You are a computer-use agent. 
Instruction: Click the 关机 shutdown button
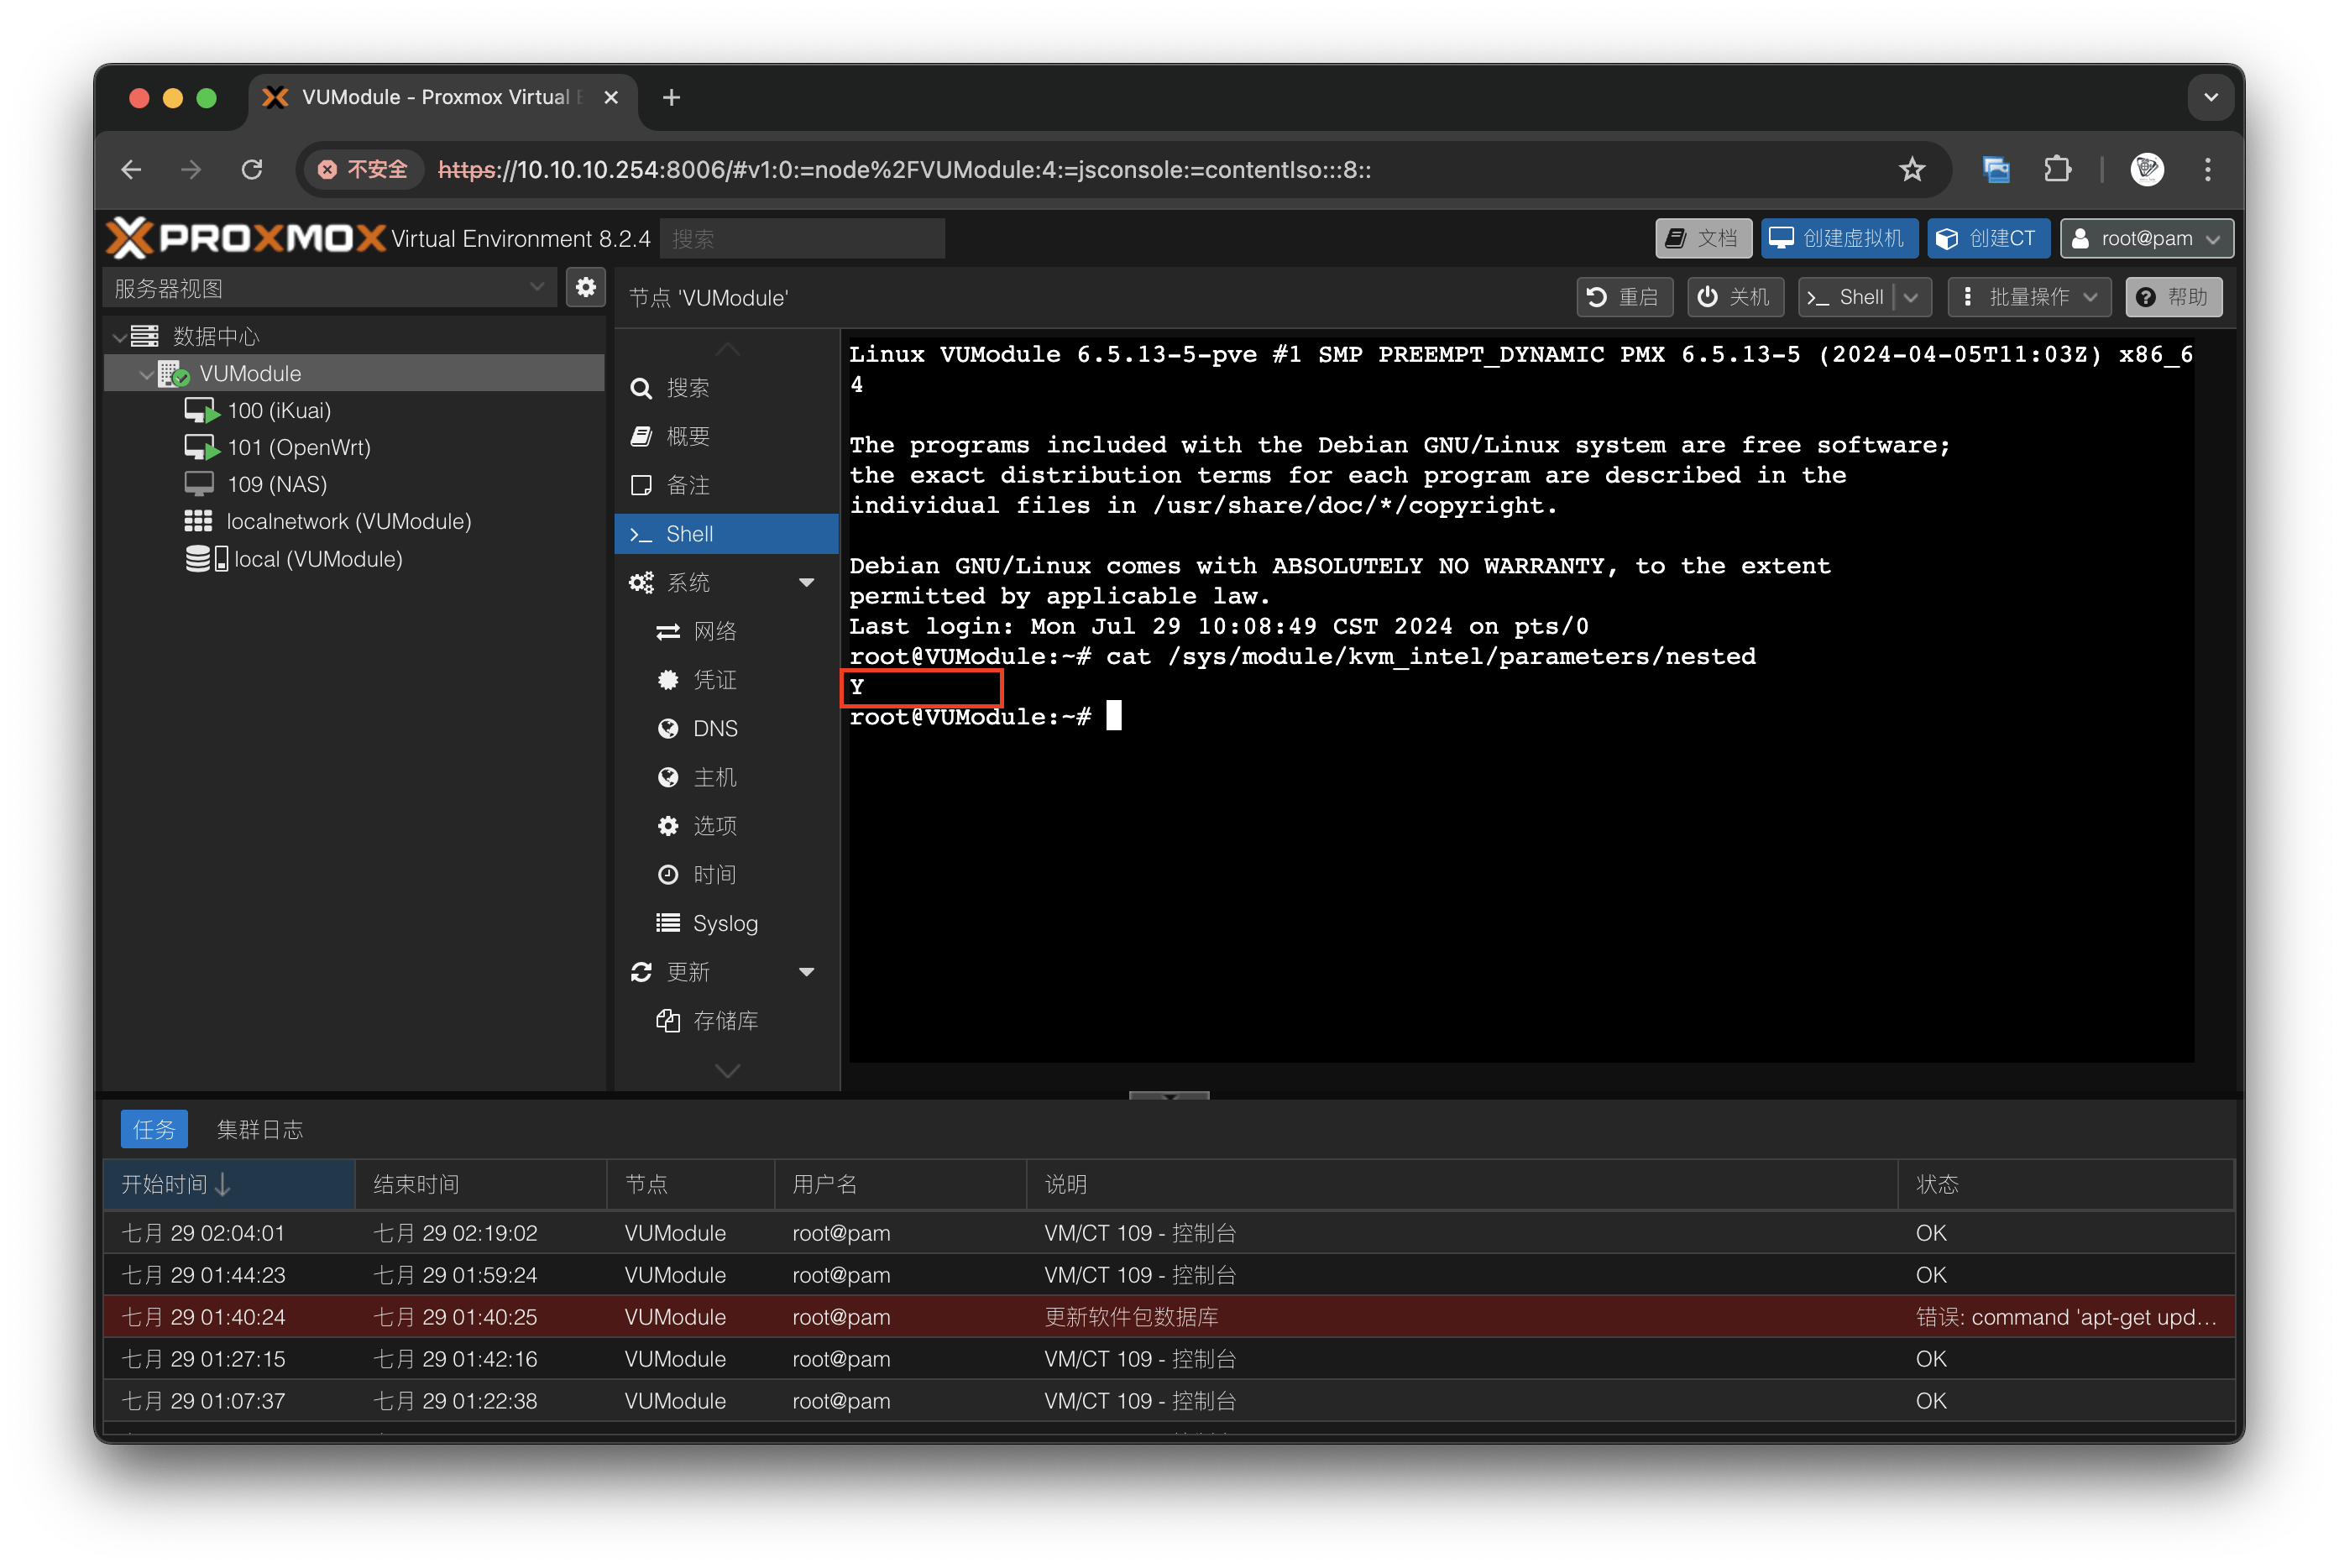(x=1735, y=297)
